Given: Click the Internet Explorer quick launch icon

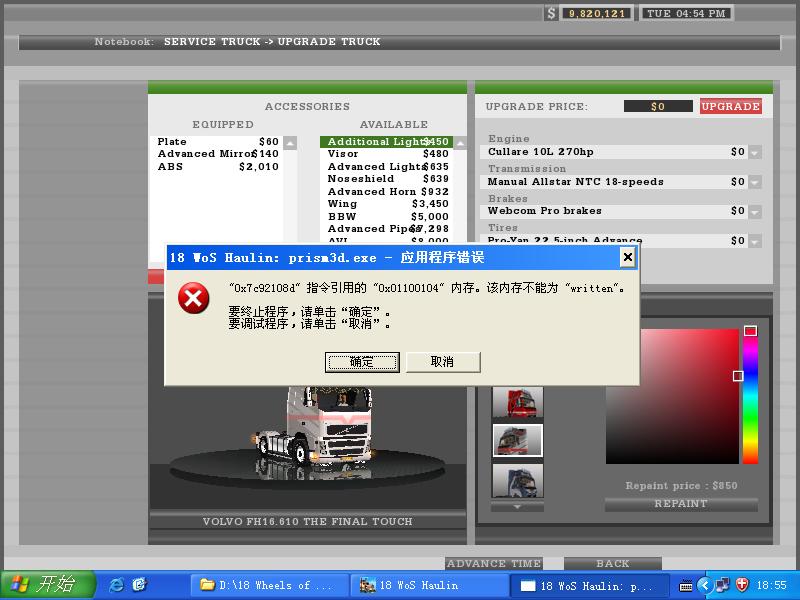Looking at the screenshot, I should 116,585.
